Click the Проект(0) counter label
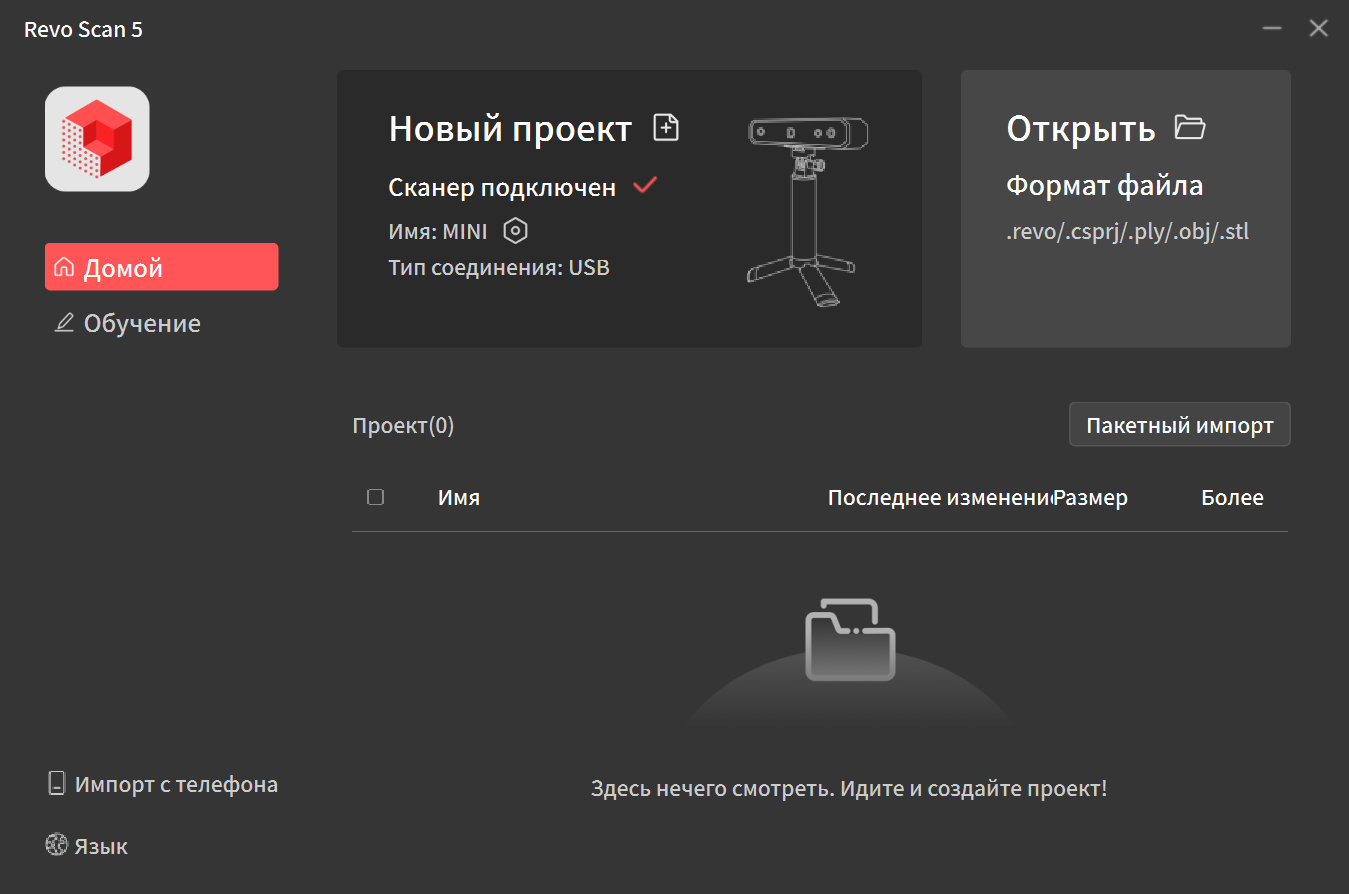Viewport: 1349px width, 894px height. coord(403,425)
